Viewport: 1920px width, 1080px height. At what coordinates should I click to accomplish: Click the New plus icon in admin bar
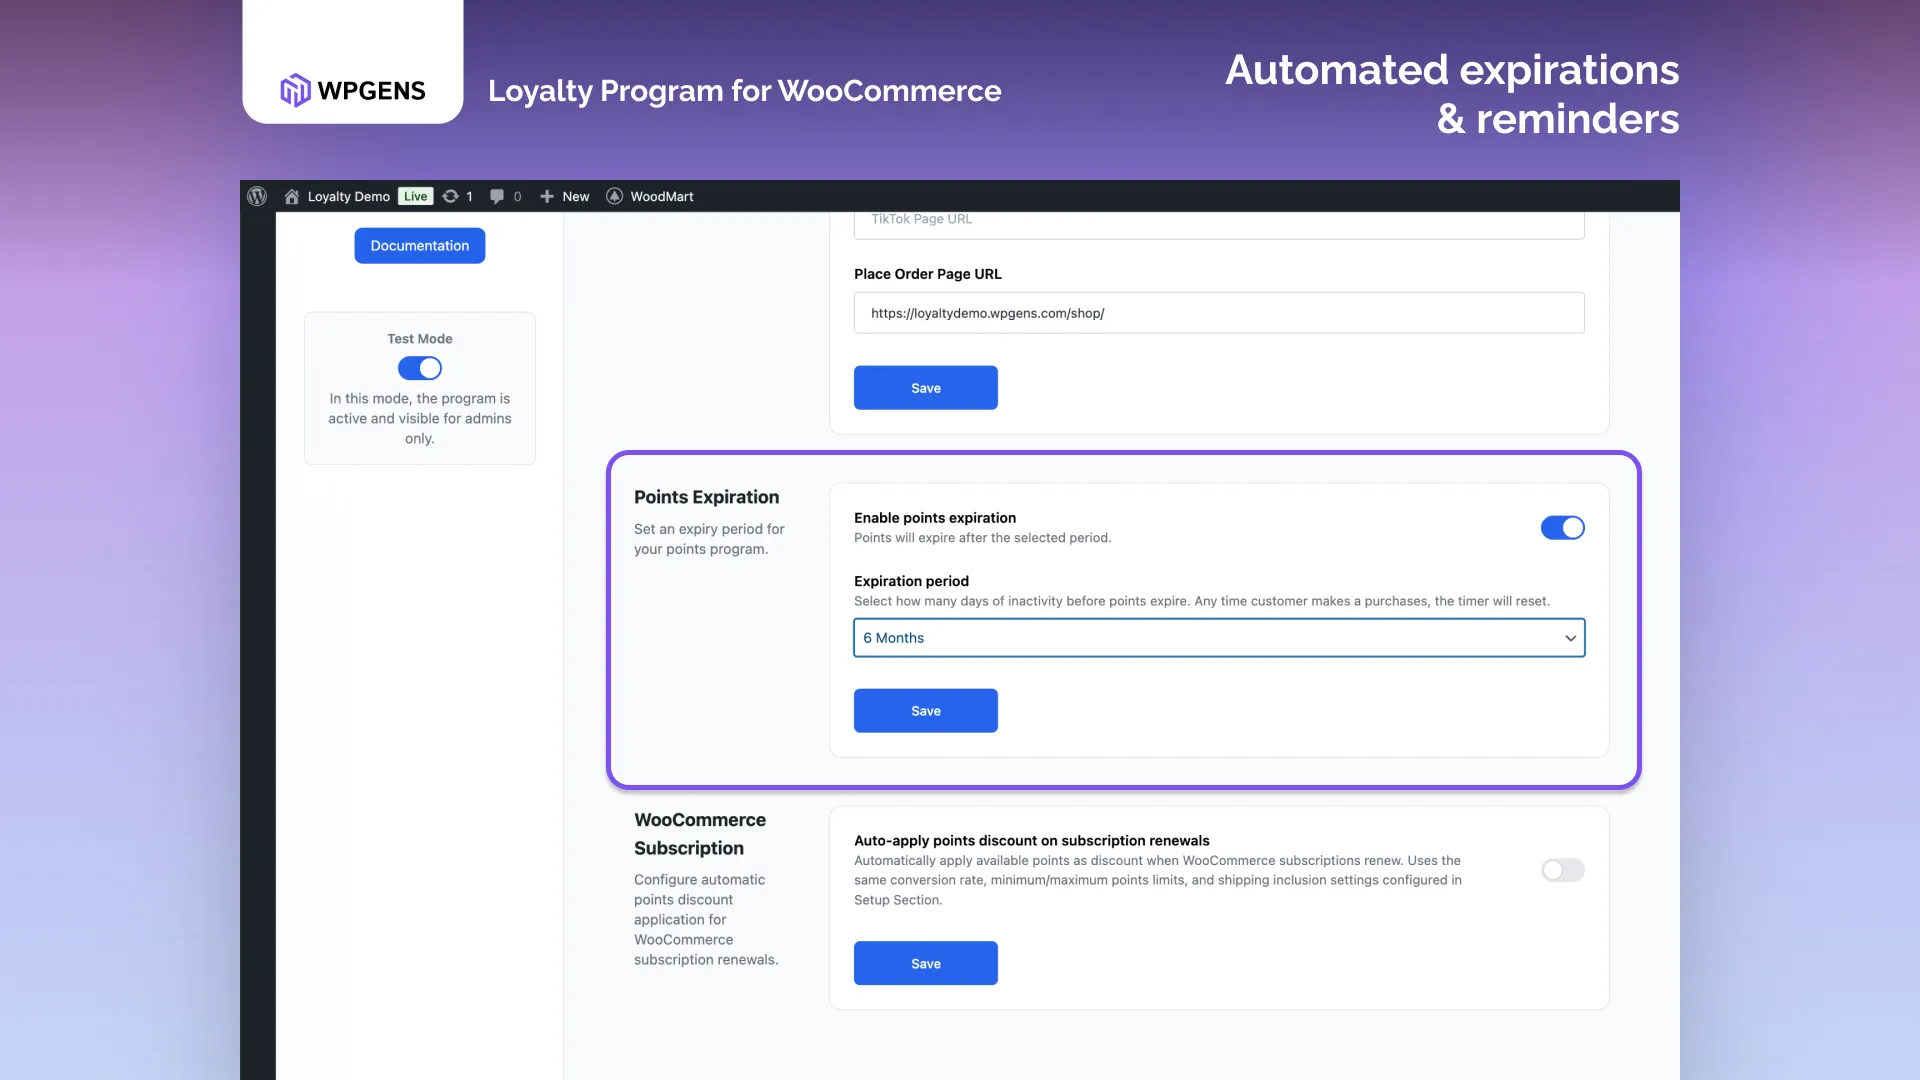pos(545,196)
